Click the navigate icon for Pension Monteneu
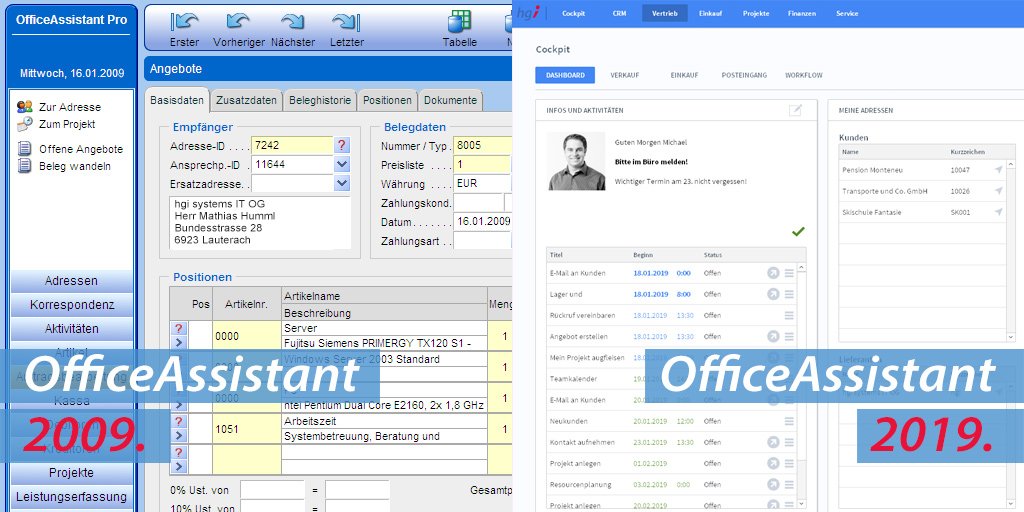 tap(998, 170)
